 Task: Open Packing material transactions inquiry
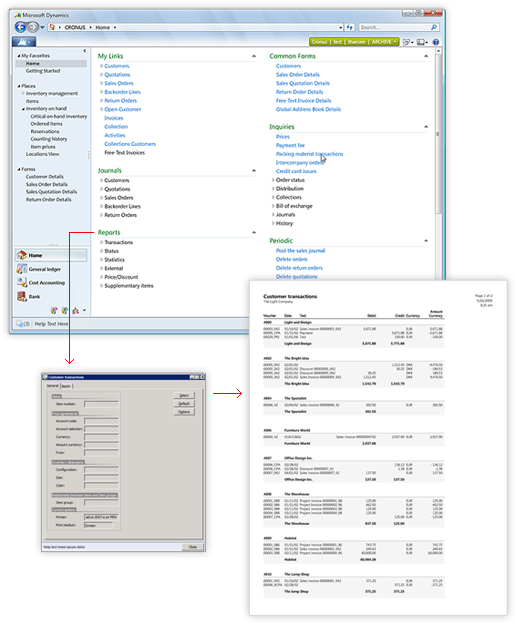309,154
